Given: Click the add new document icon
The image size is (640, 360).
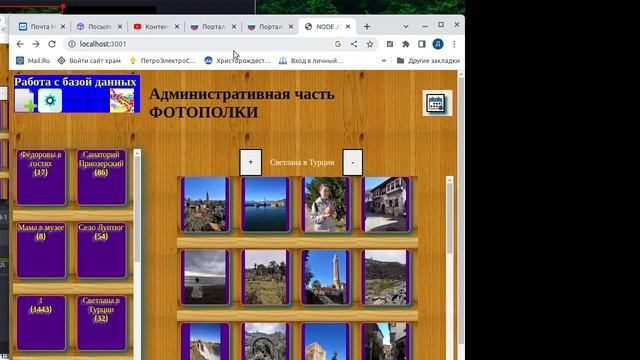Looking at the screenshot, I should [x=25, y=100].
